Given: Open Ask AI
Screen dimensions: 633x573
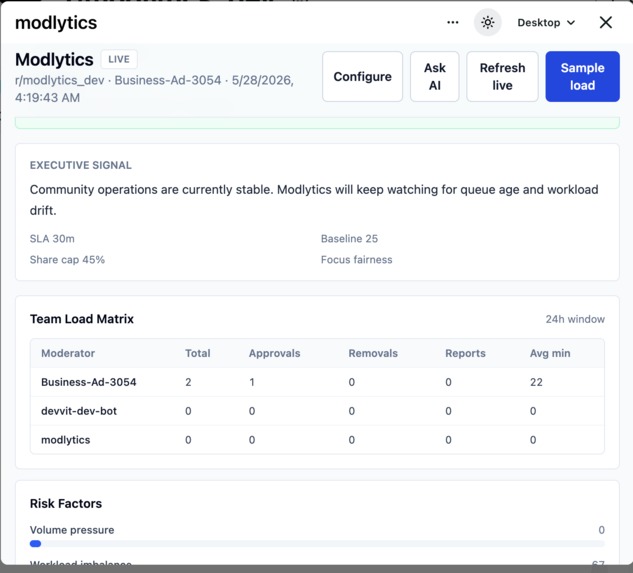Looking at the screenshot, I should [435, 76].
